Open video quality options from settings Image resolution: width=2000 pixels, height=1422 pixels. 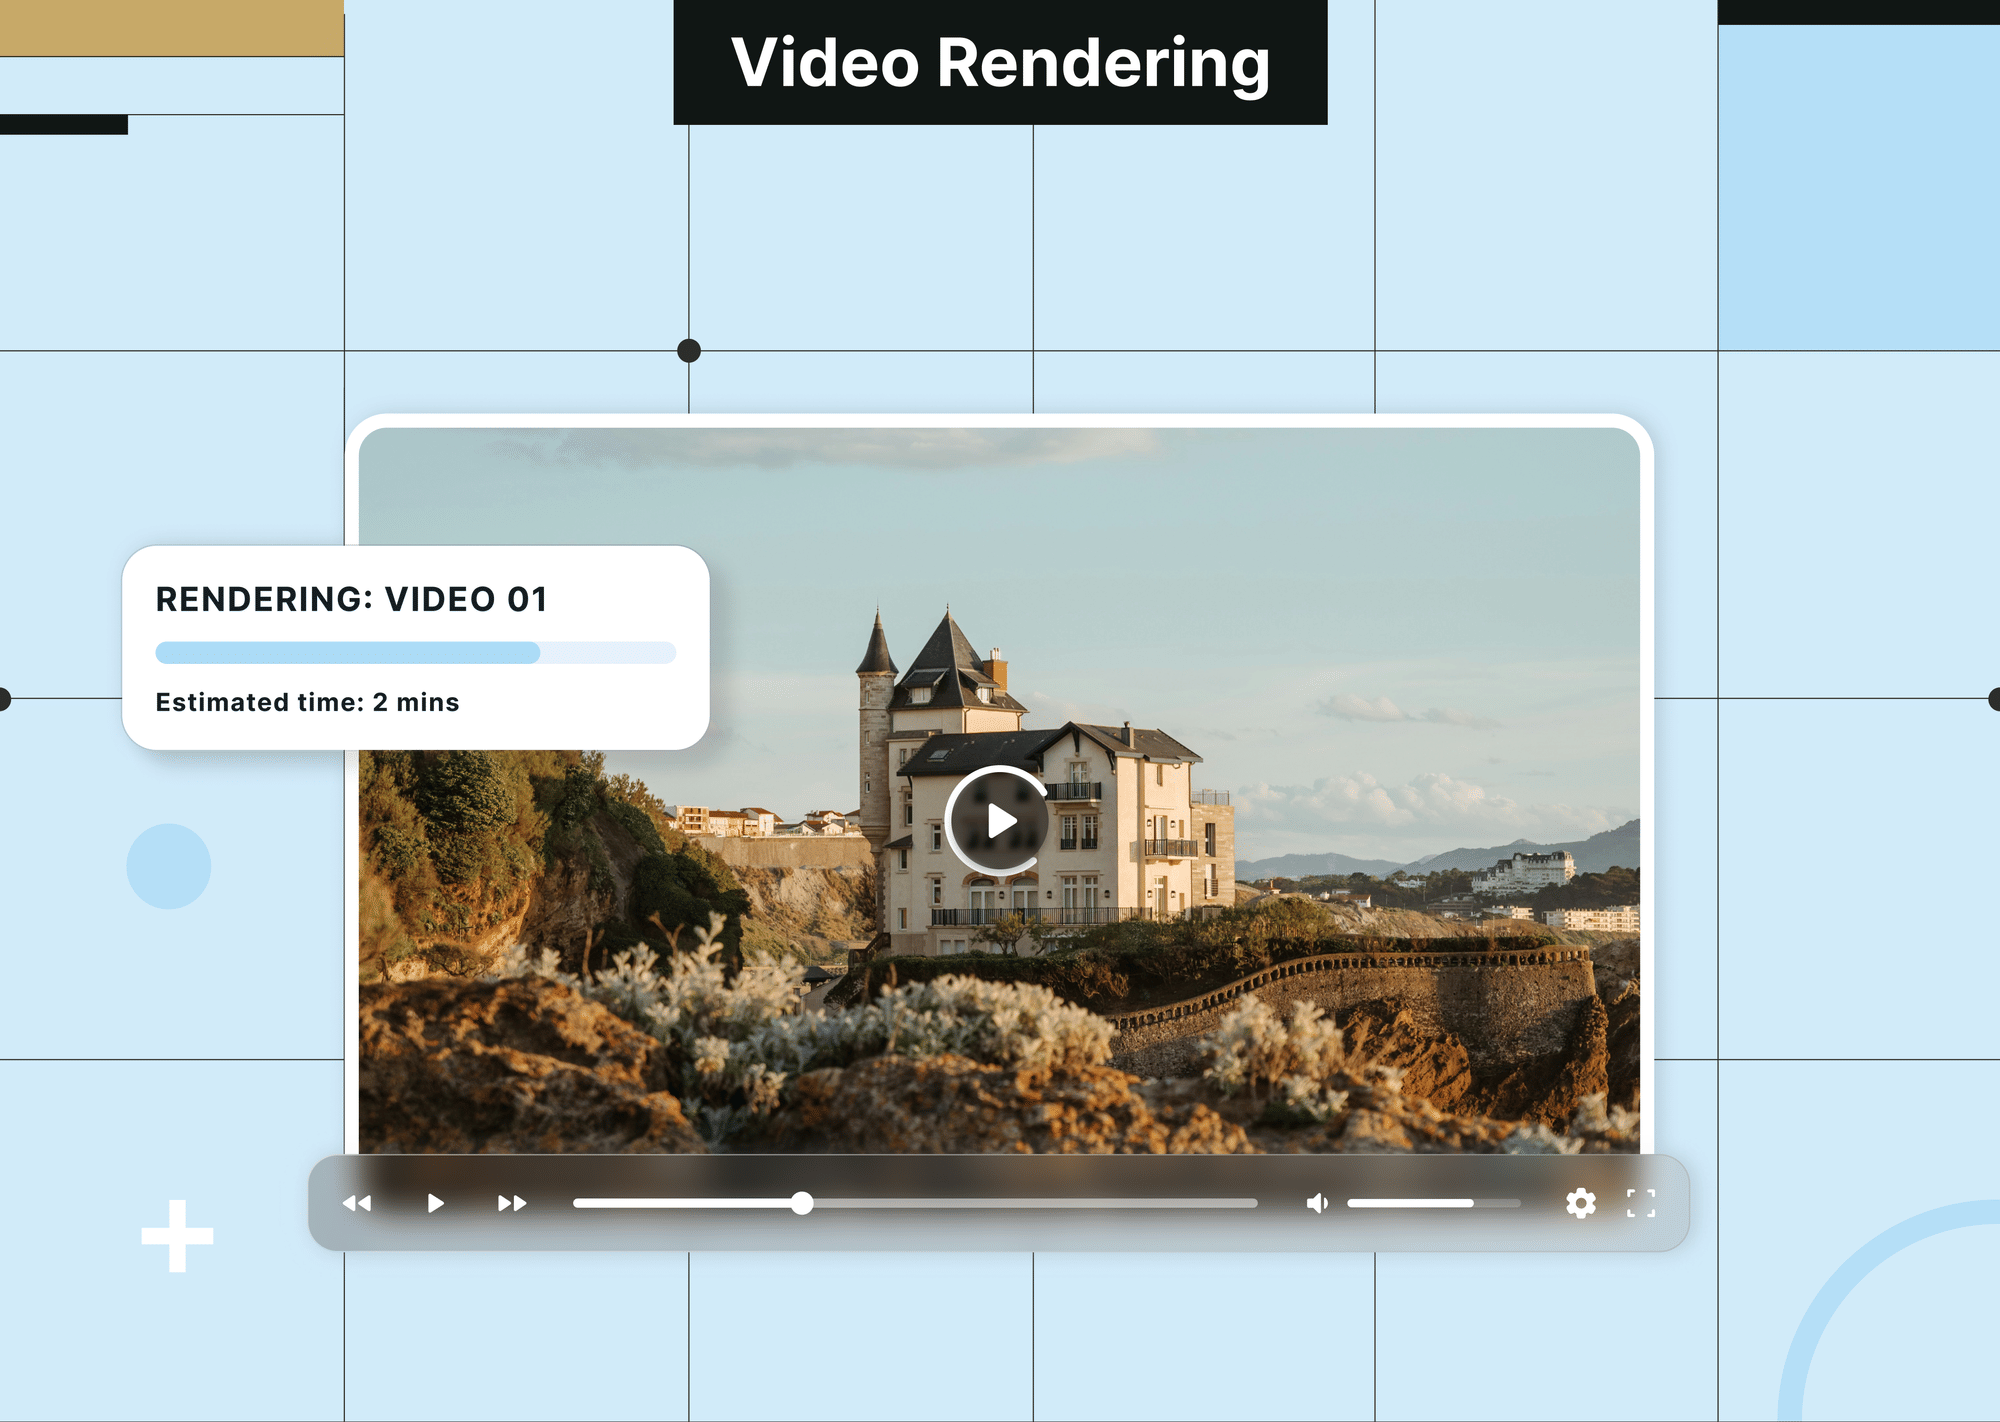(x=1580, y=1204)
